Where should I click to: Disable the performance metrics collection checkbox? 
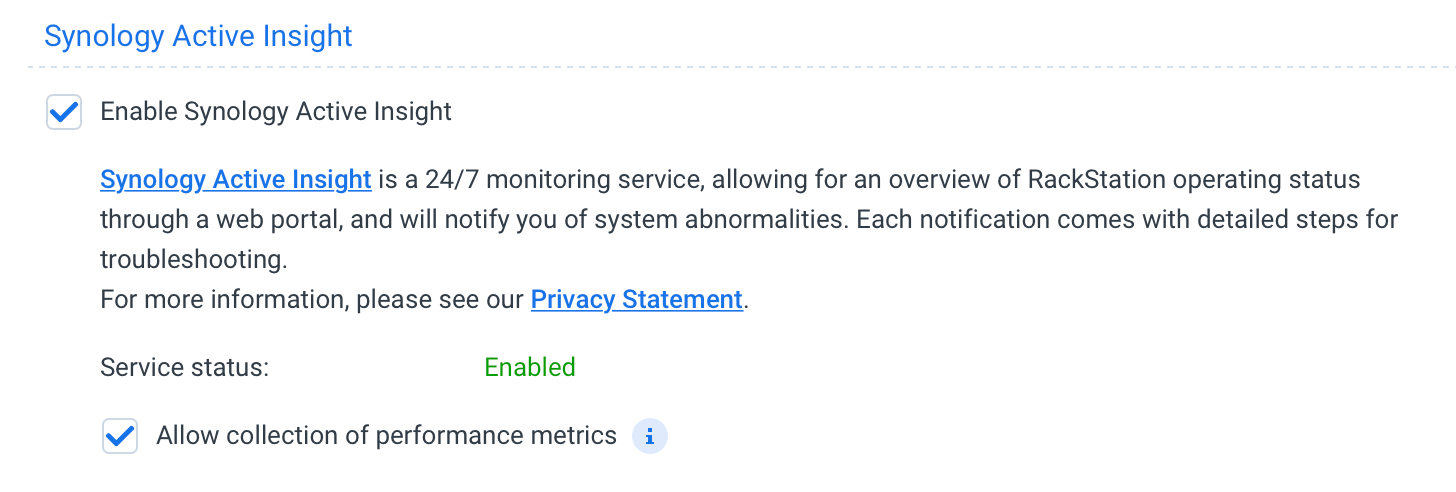point(120,437)
